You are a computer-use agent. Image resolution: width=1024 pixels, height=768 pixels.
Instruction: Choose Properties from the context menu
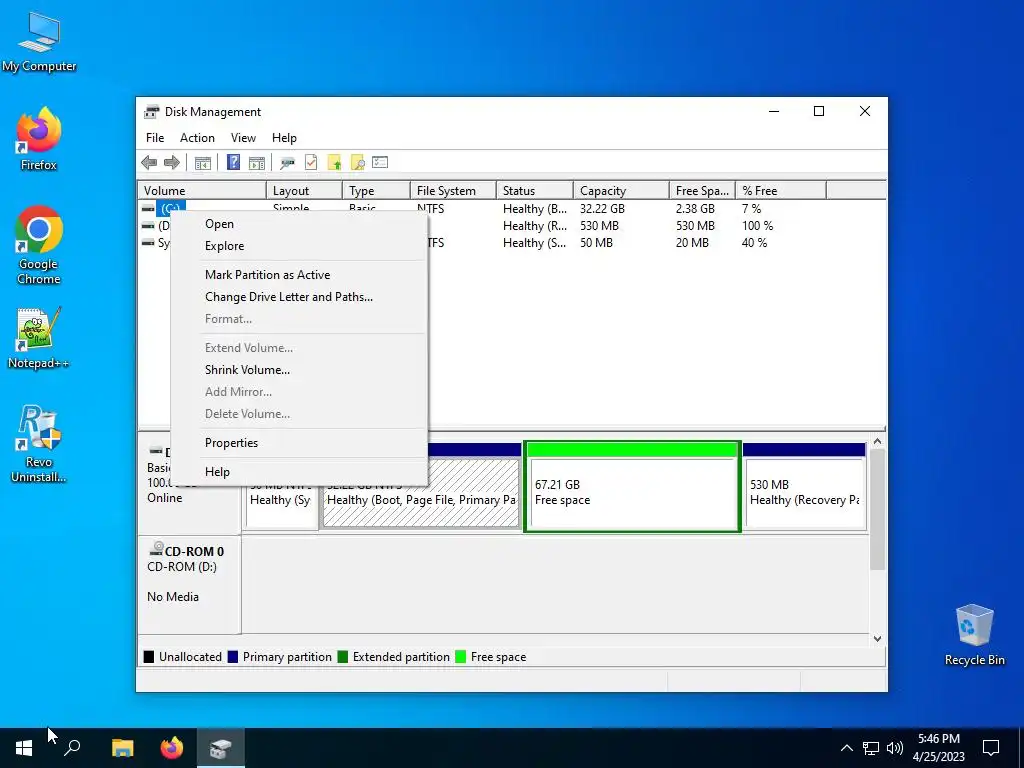tap(299, 443)
